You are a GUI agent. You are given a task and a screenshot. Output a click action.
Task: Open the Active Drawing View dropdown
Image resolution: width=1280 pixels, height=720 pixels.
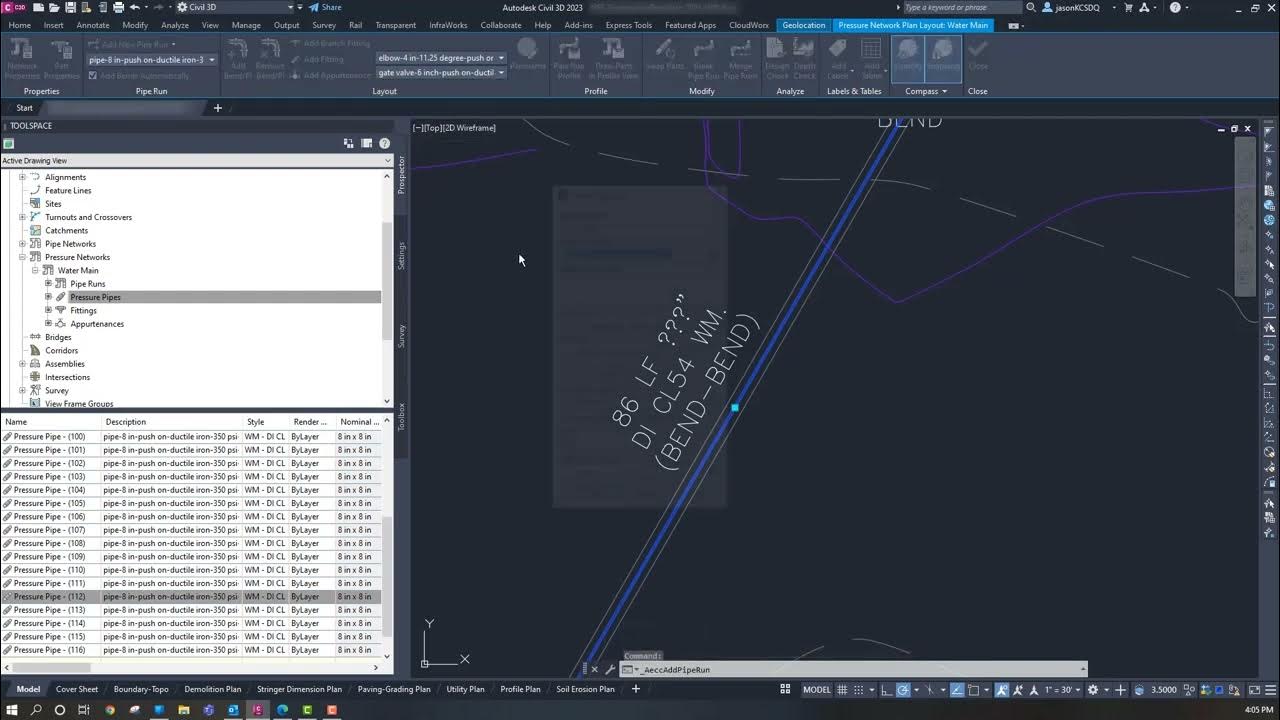click(196, 161)
